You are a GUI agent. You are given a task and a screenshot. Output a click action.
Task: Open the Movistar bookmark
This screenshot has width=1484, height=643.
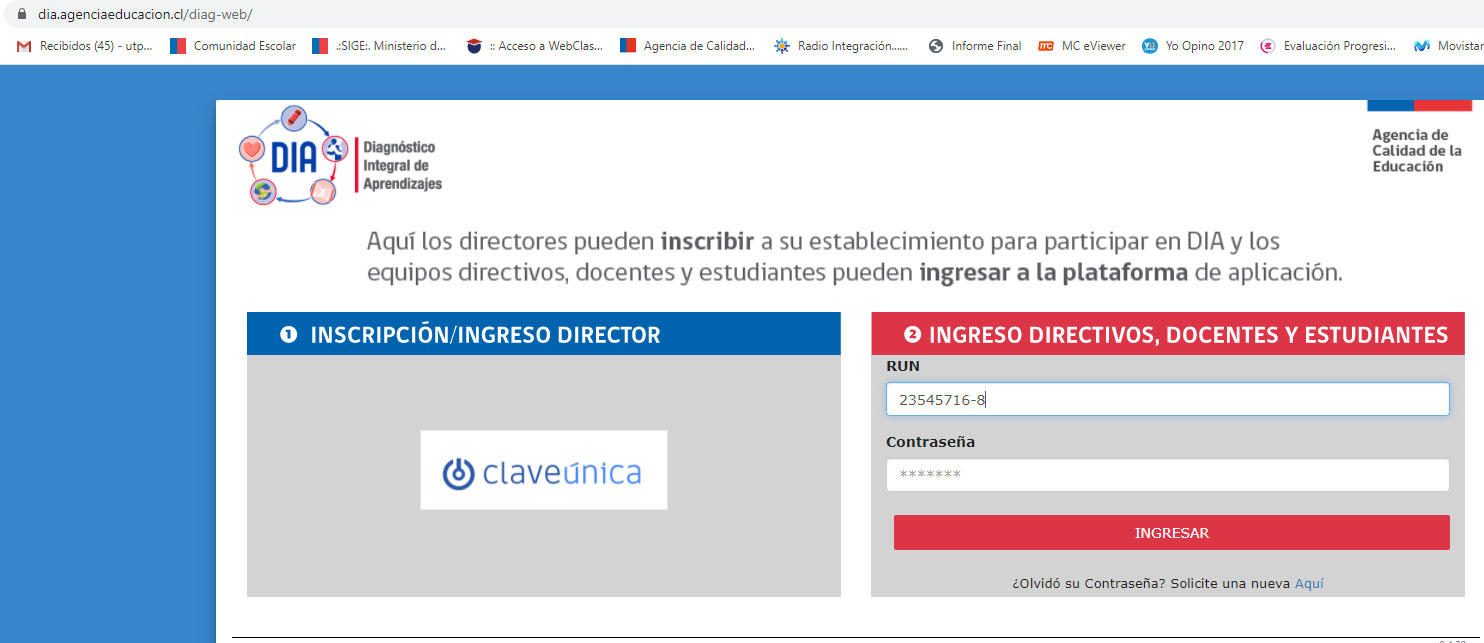1448,46
